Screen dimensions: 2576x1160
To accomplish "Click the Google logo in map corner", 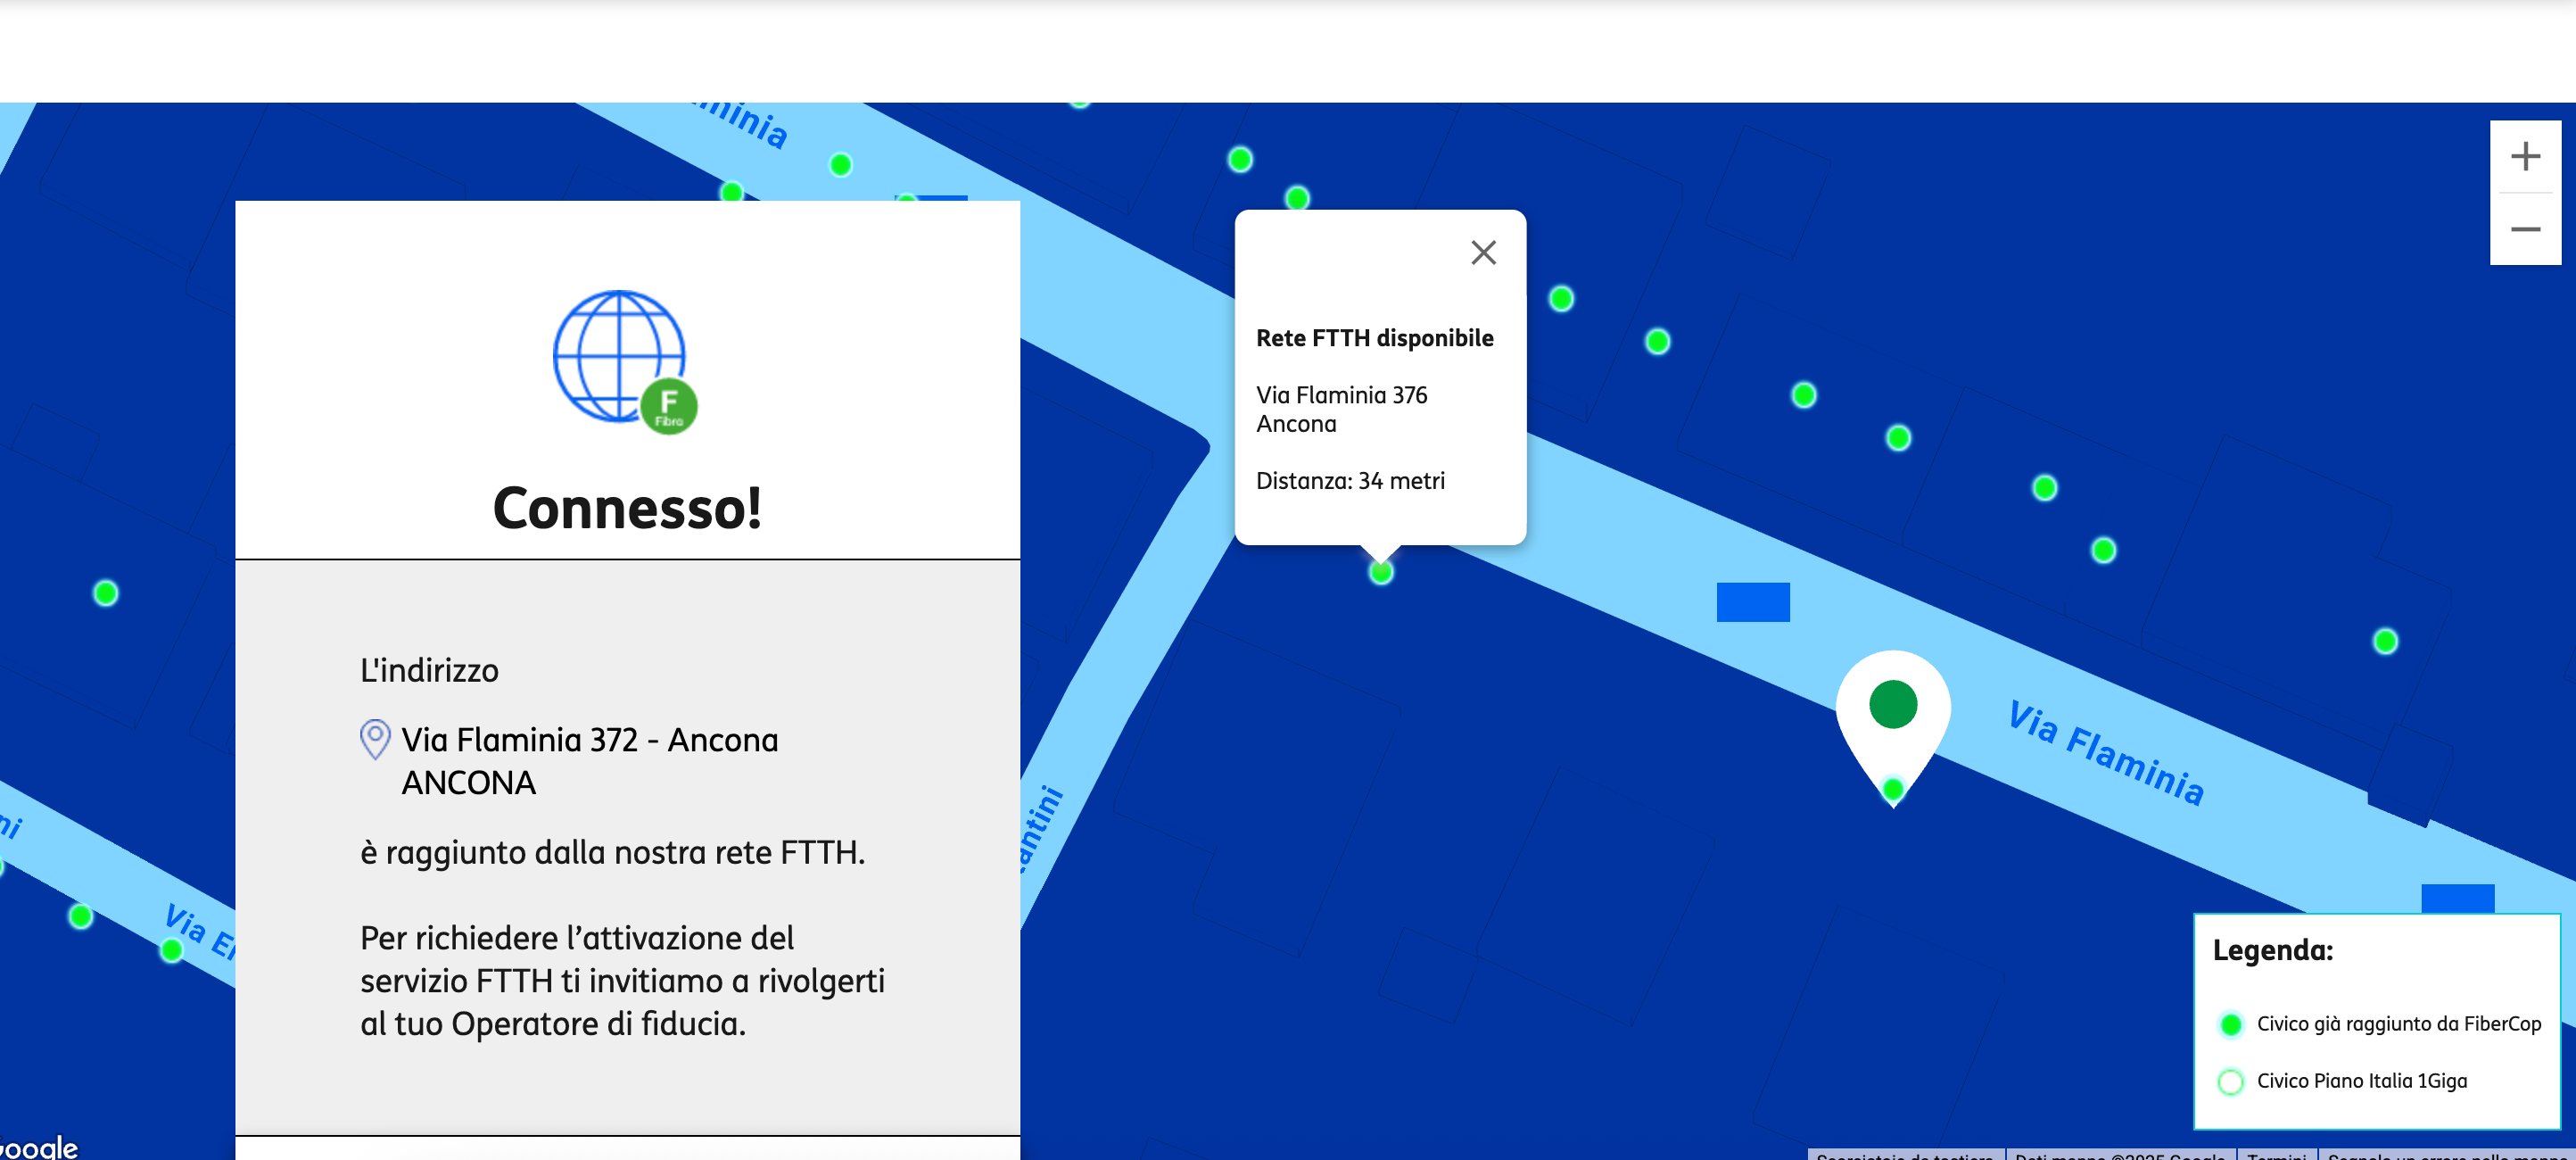I will tap(40, 1147).
